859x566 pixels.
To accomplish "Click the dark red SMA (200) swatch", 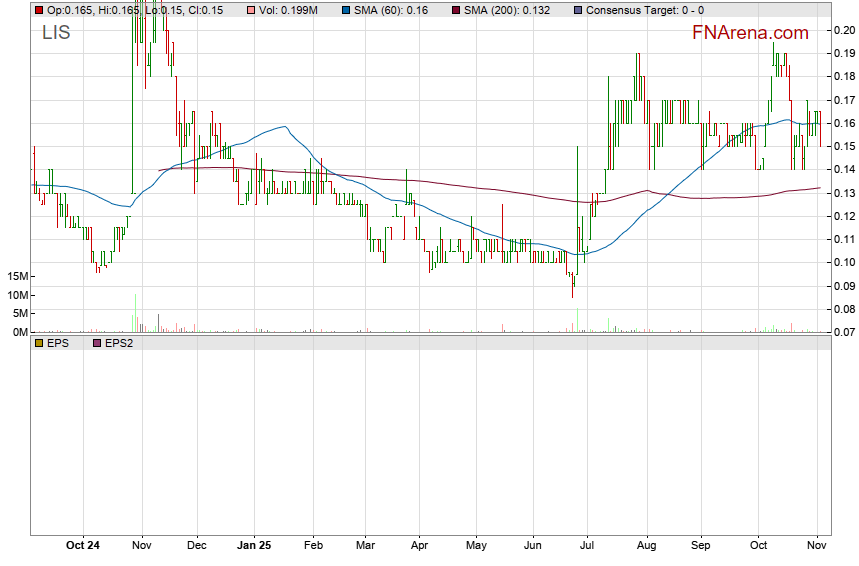I will [x=457, y=10].
